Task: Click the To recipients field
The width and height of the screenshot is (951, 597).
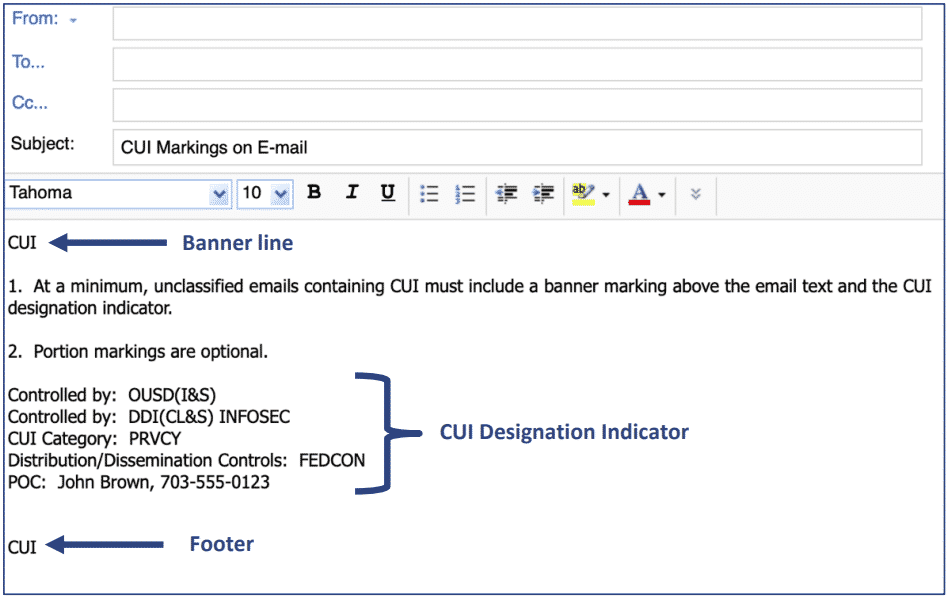Action: pyautogui.click(x=517, y=64)
